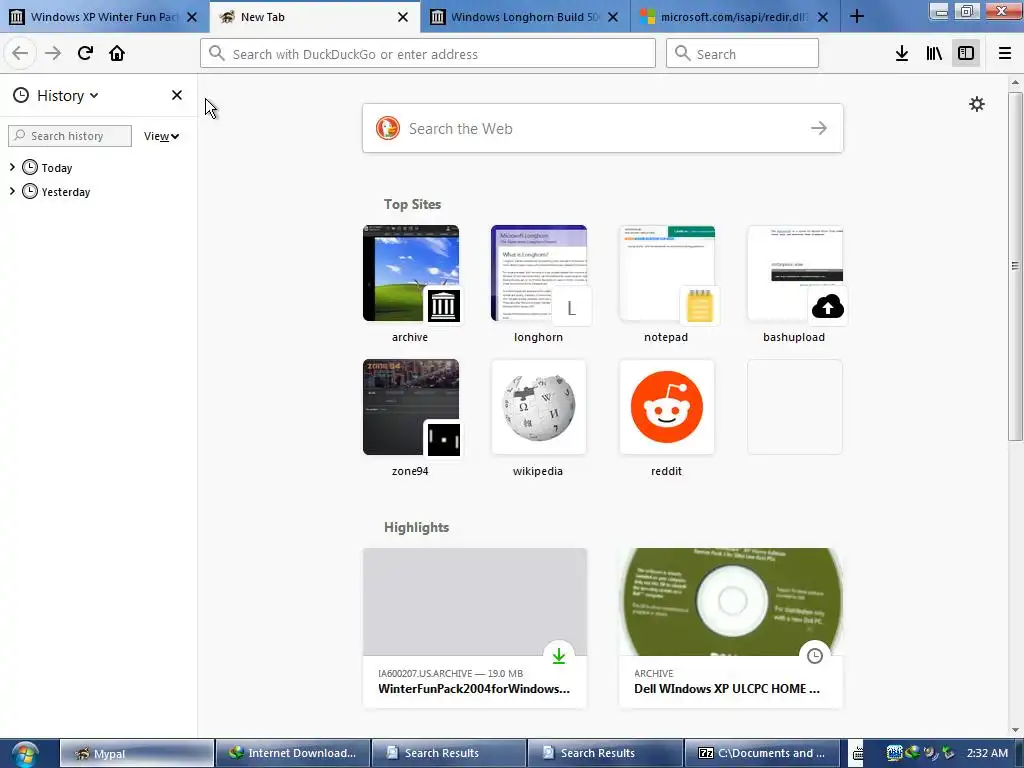
Task: Close the History sidebar
Action: point(176,95)
